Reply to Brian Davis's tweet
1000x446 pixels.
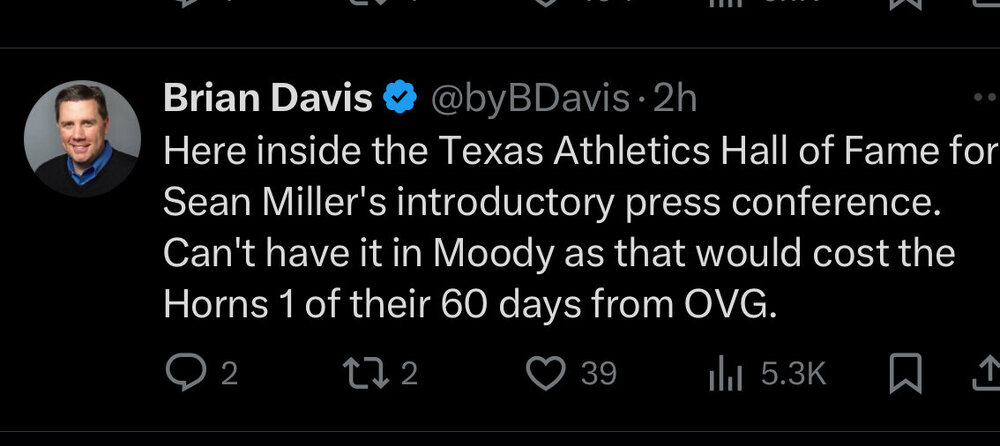[x=184, y=373]
